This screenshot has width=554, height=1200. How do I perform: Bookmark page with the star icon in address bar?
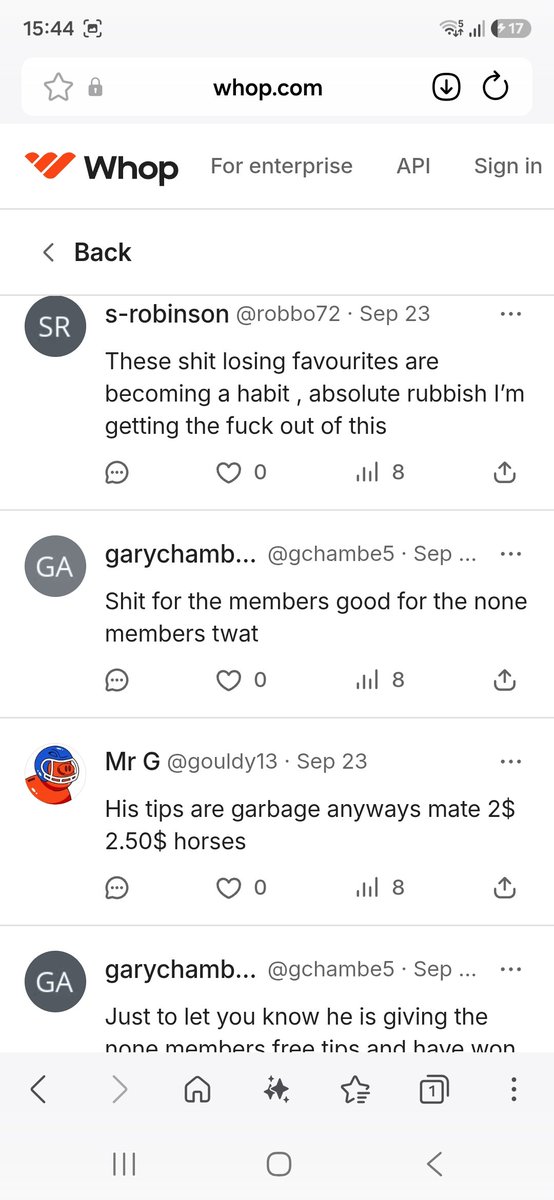(x=58, y=88)
